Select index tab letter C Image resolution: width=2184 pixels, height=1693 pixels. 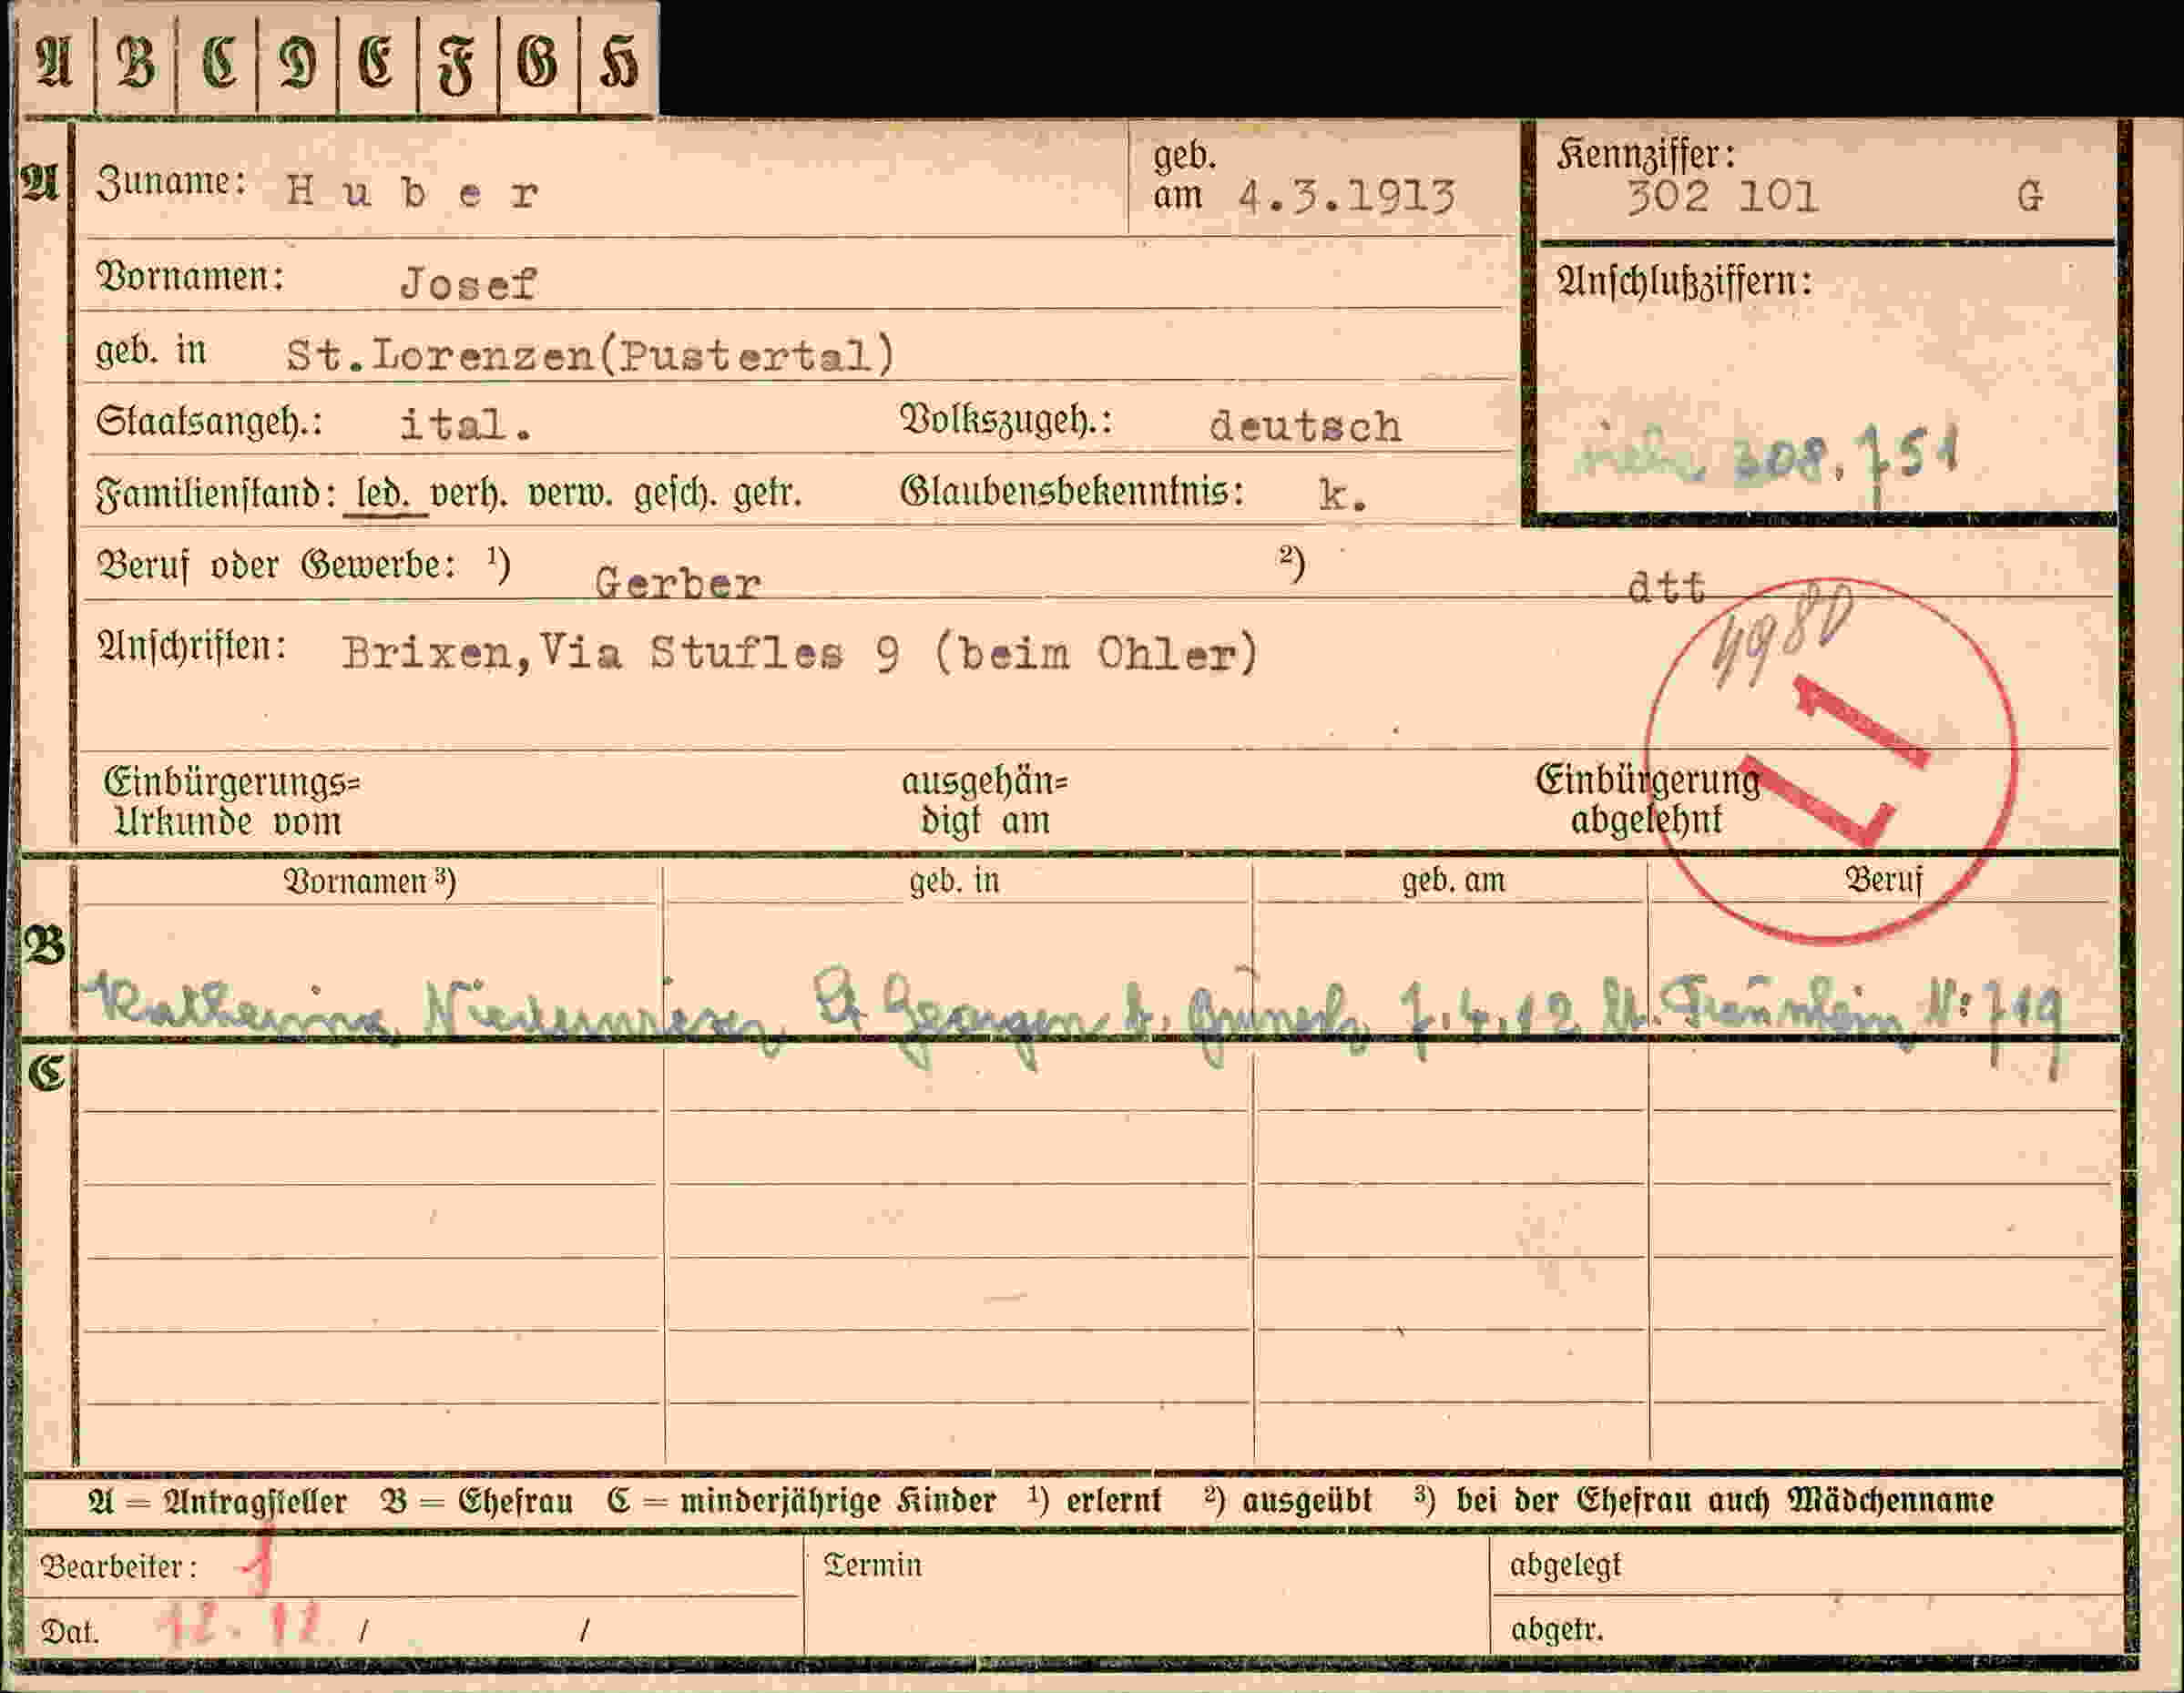[x=217, y=62]
